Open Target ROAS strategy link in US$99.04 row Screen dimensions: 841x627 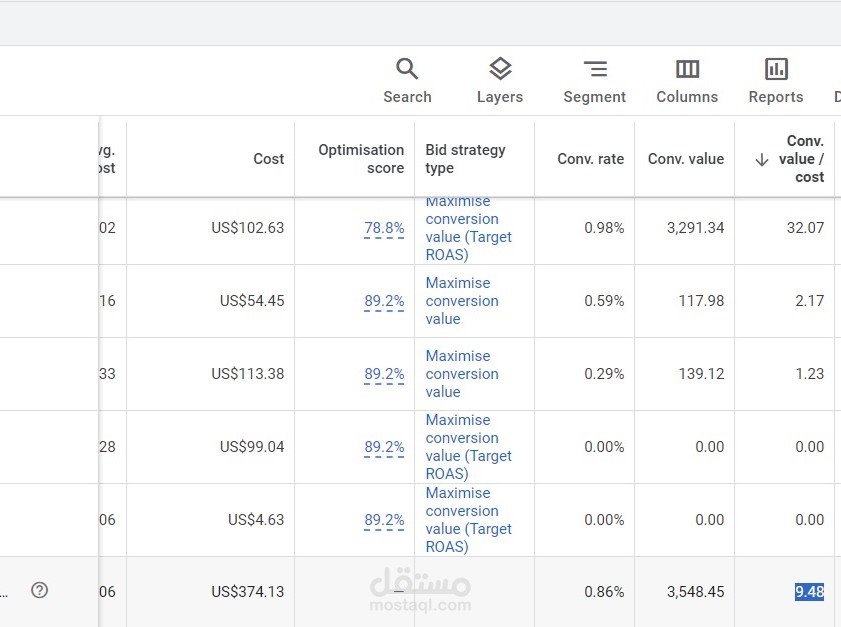tap(468, 447)
